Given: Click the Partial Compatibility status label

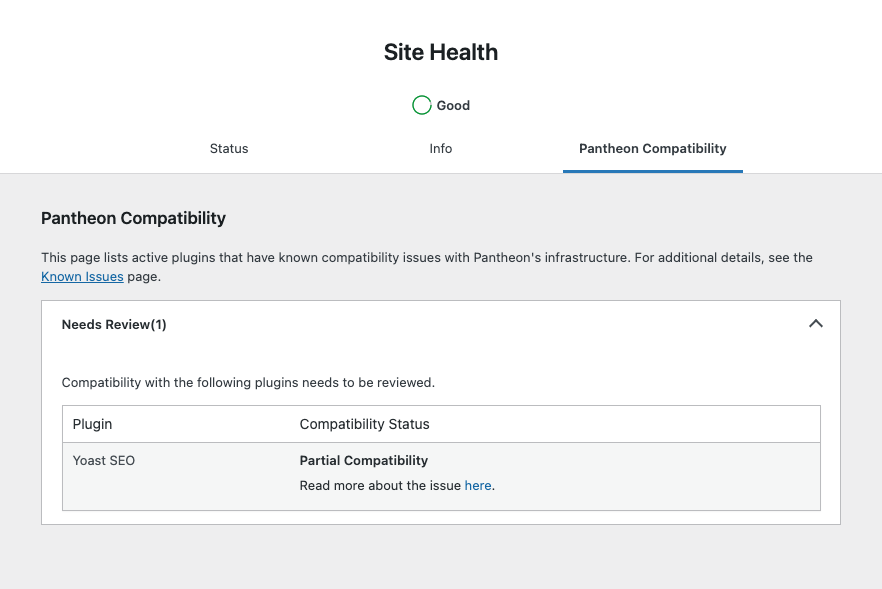Looking at the screenshot, I should click(x=363, y=460).
